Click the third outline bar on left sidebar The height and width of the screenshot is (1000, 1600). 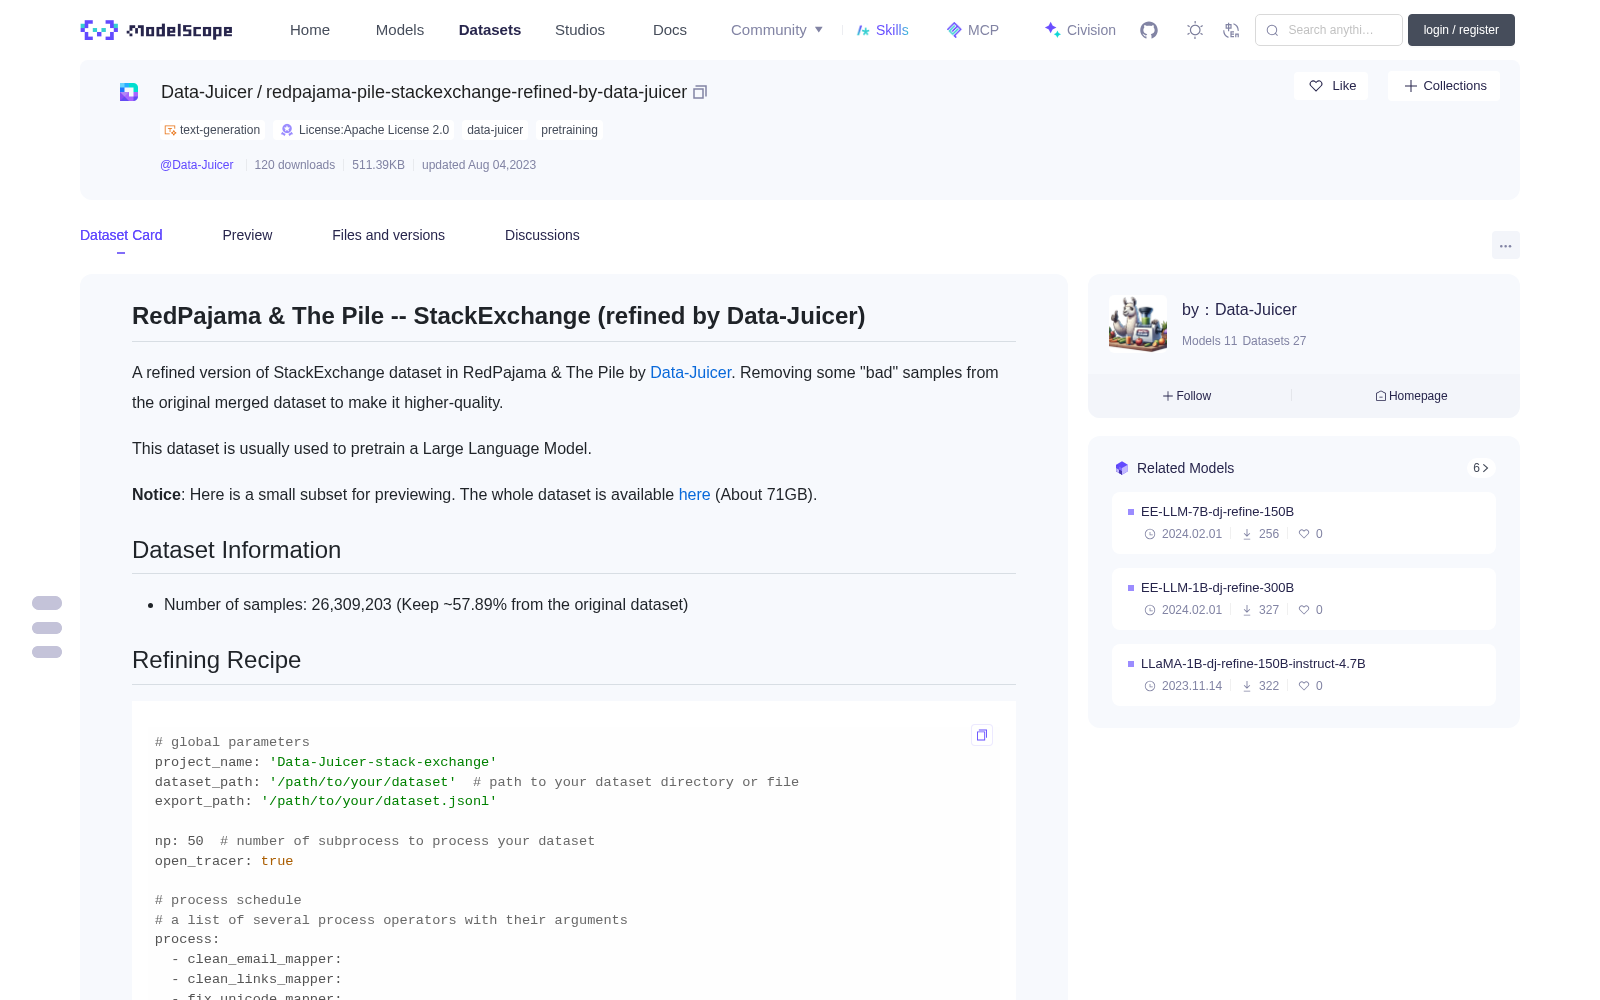point(47,652)
